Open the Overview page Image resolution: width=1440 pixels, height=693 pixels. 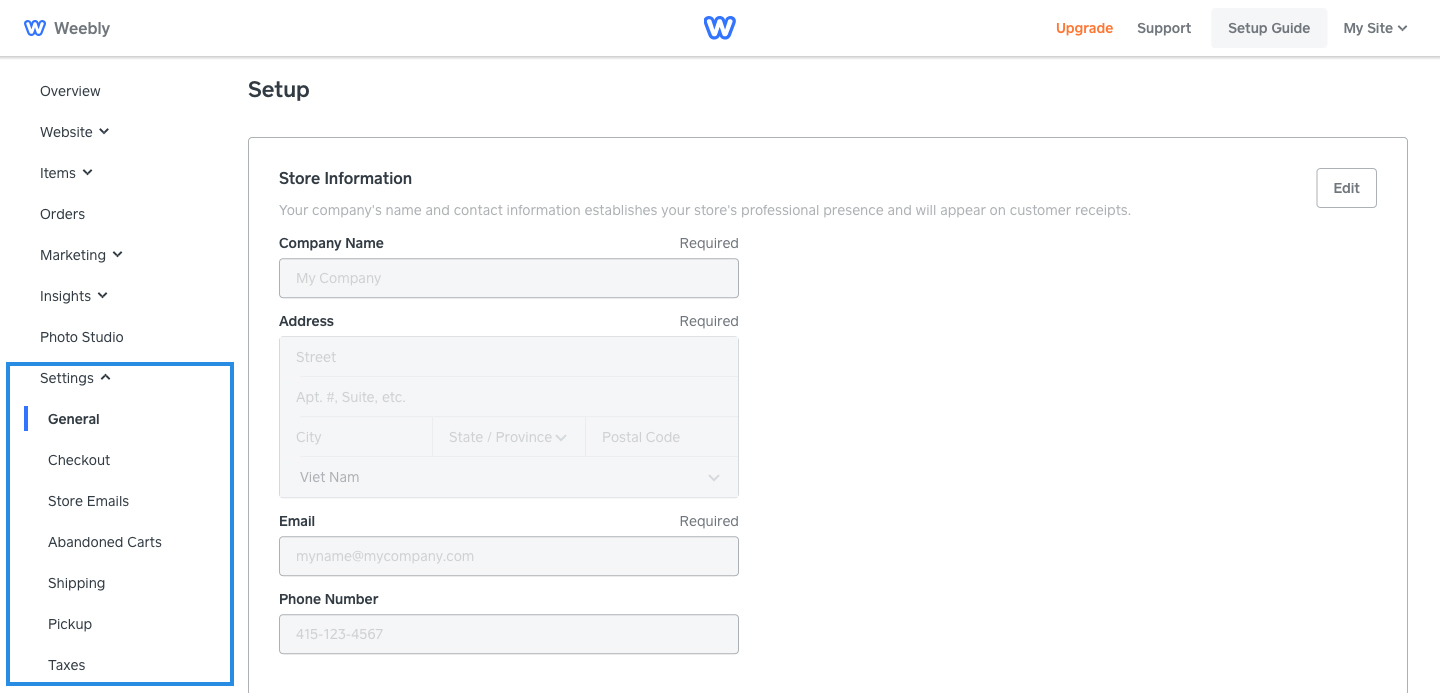point(70,91)
